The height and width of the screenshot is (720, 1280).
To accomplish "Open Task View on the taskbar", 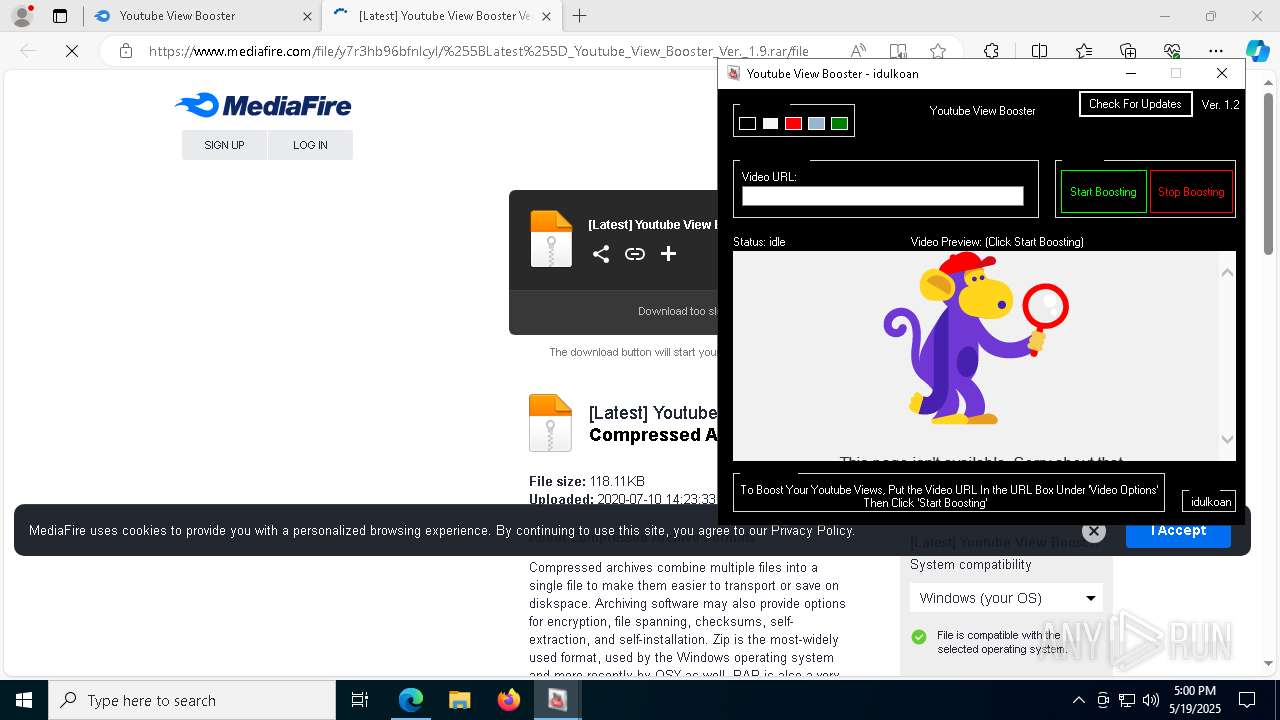I will (361, 700).
